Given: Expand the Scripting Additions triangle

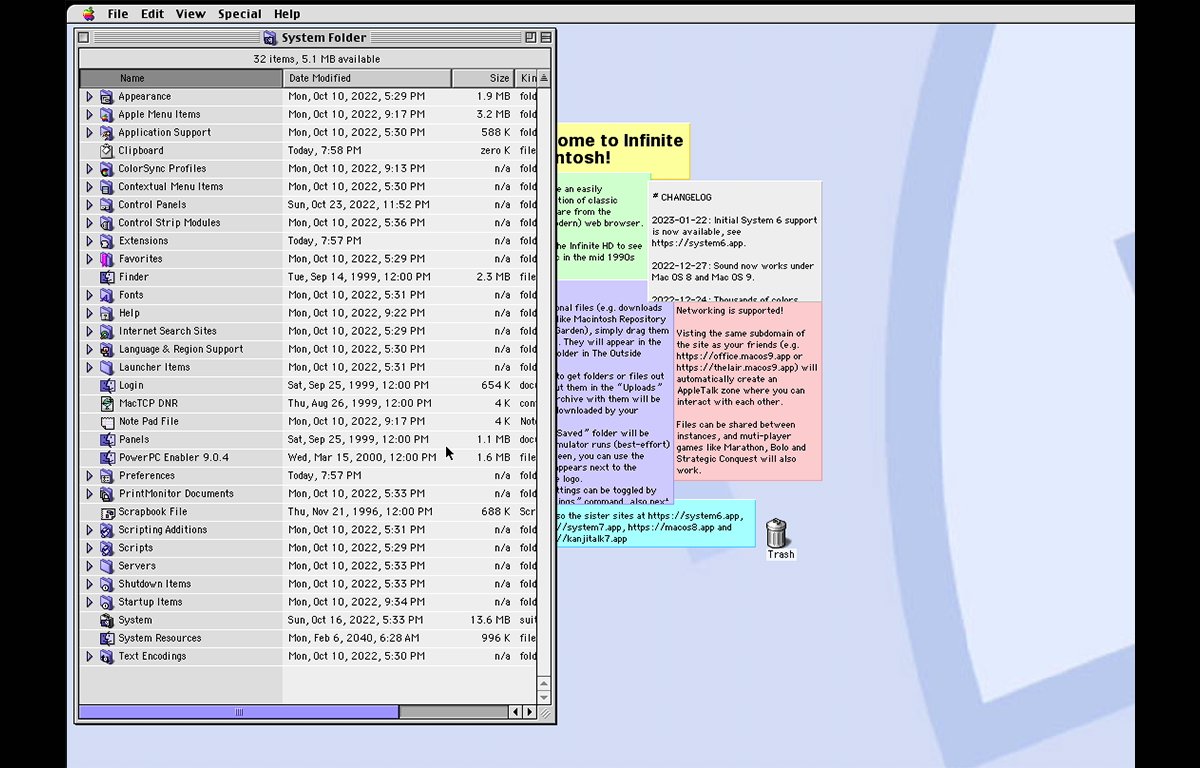Looking at the screenshot, I should pyautogui.click(x=89, y=530).
